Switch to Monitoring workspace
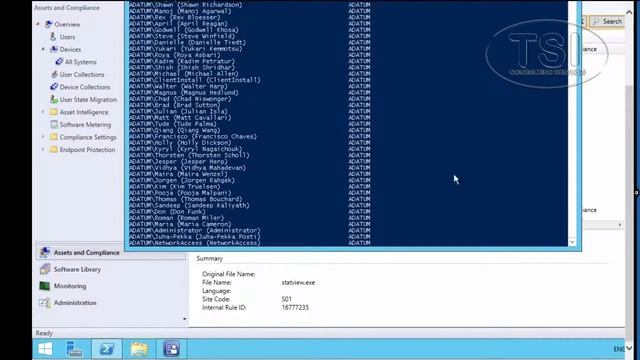Screen dimensions: 640x360 point(70,286)
